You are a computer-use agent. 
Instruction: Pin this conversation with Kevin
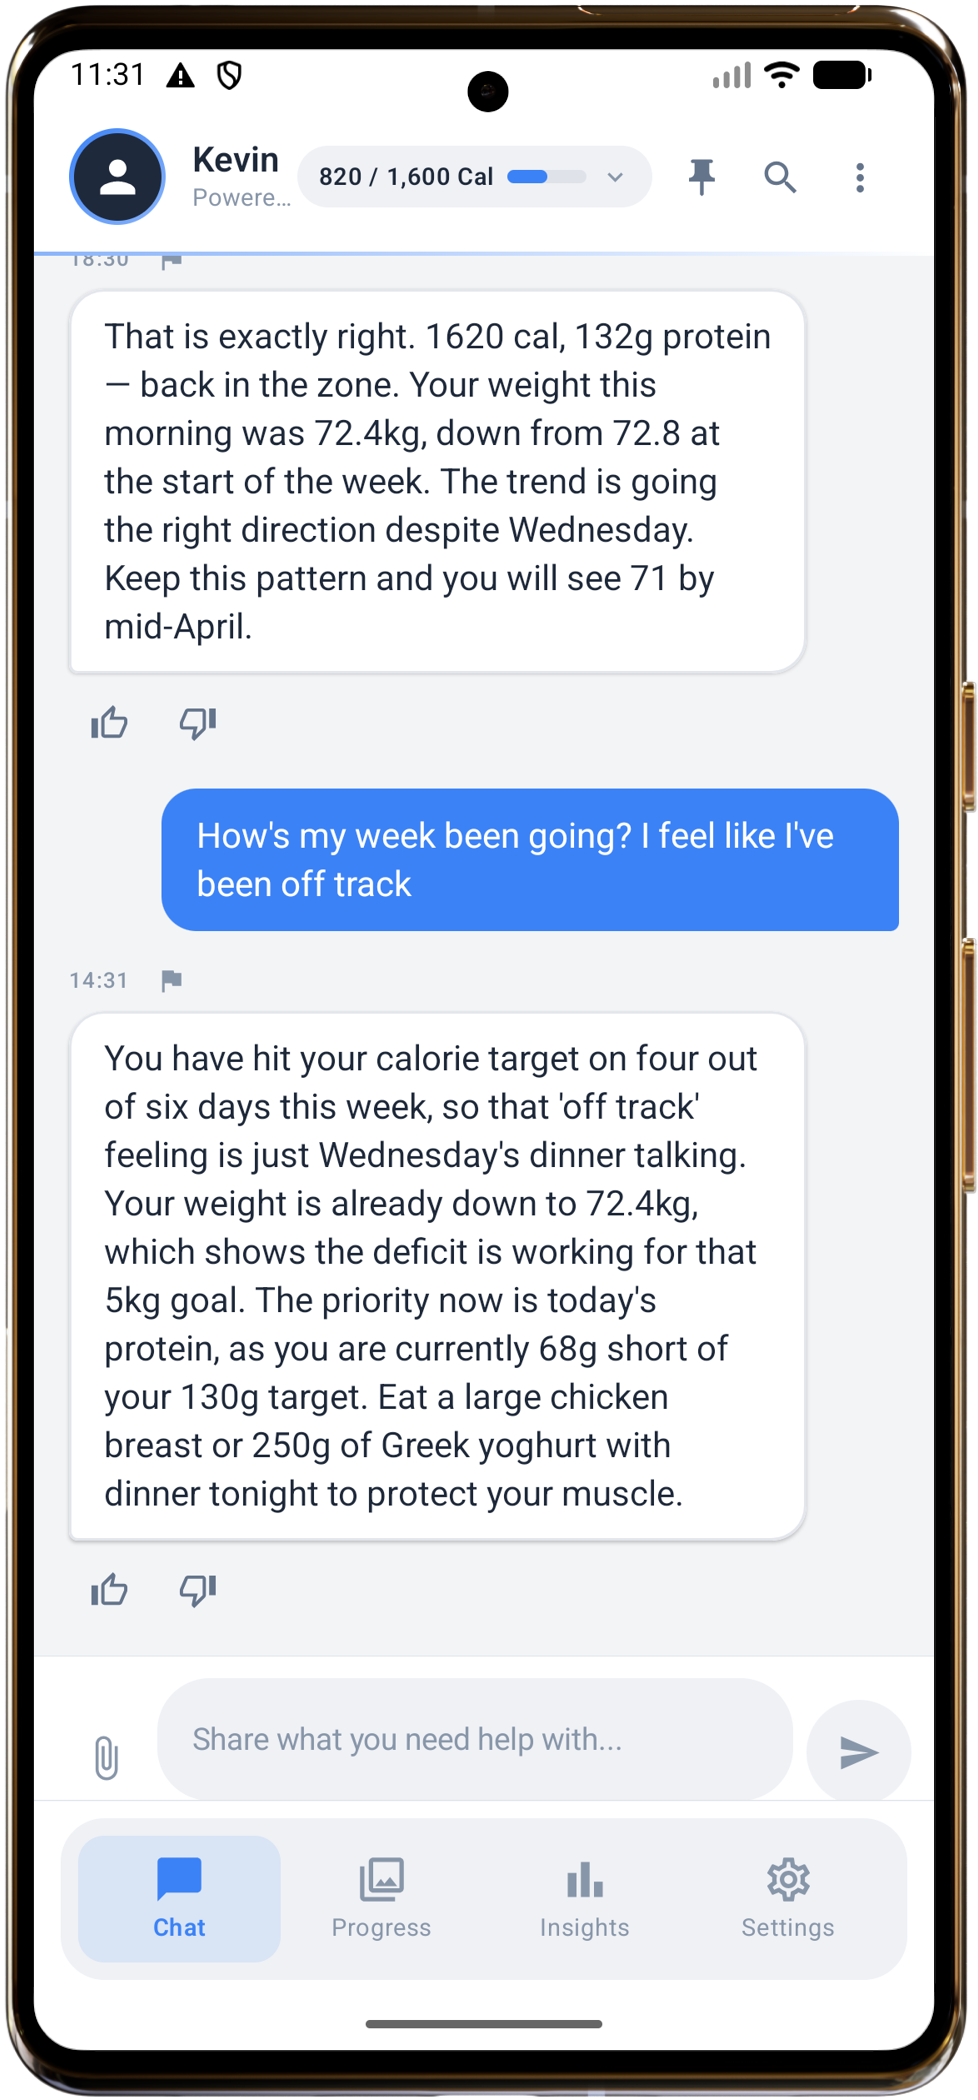tap(702, 176)
